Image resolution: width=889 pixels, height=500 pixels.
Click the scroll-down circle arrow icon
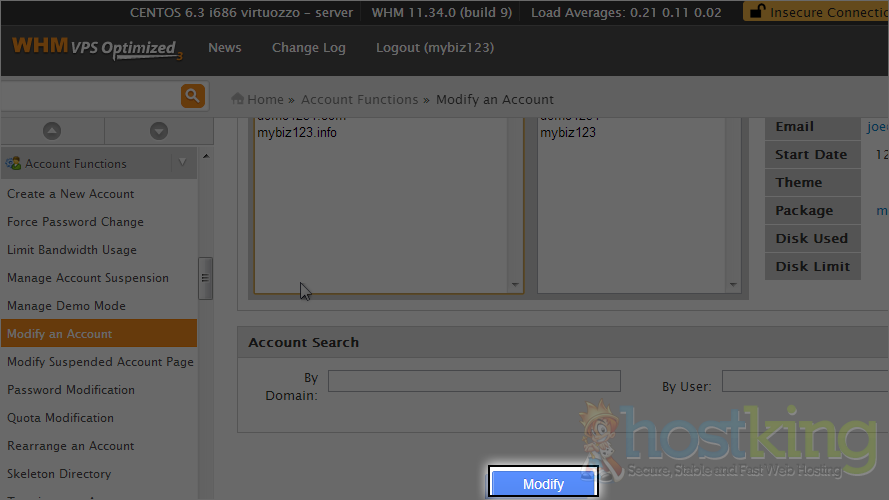point(158,131)
